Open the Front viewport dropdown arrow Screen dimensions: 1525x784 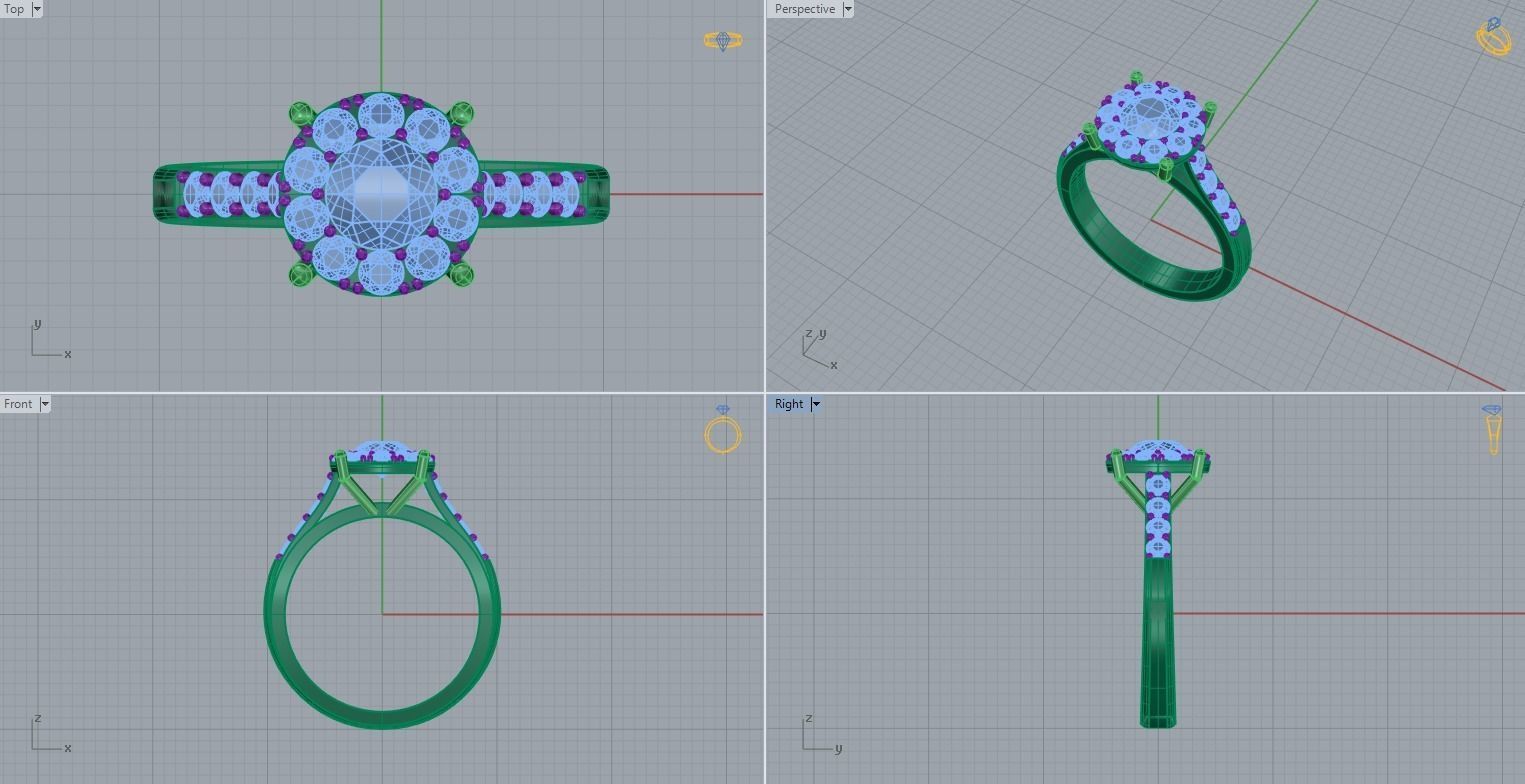pyautogui.click(x=44, y=404)
